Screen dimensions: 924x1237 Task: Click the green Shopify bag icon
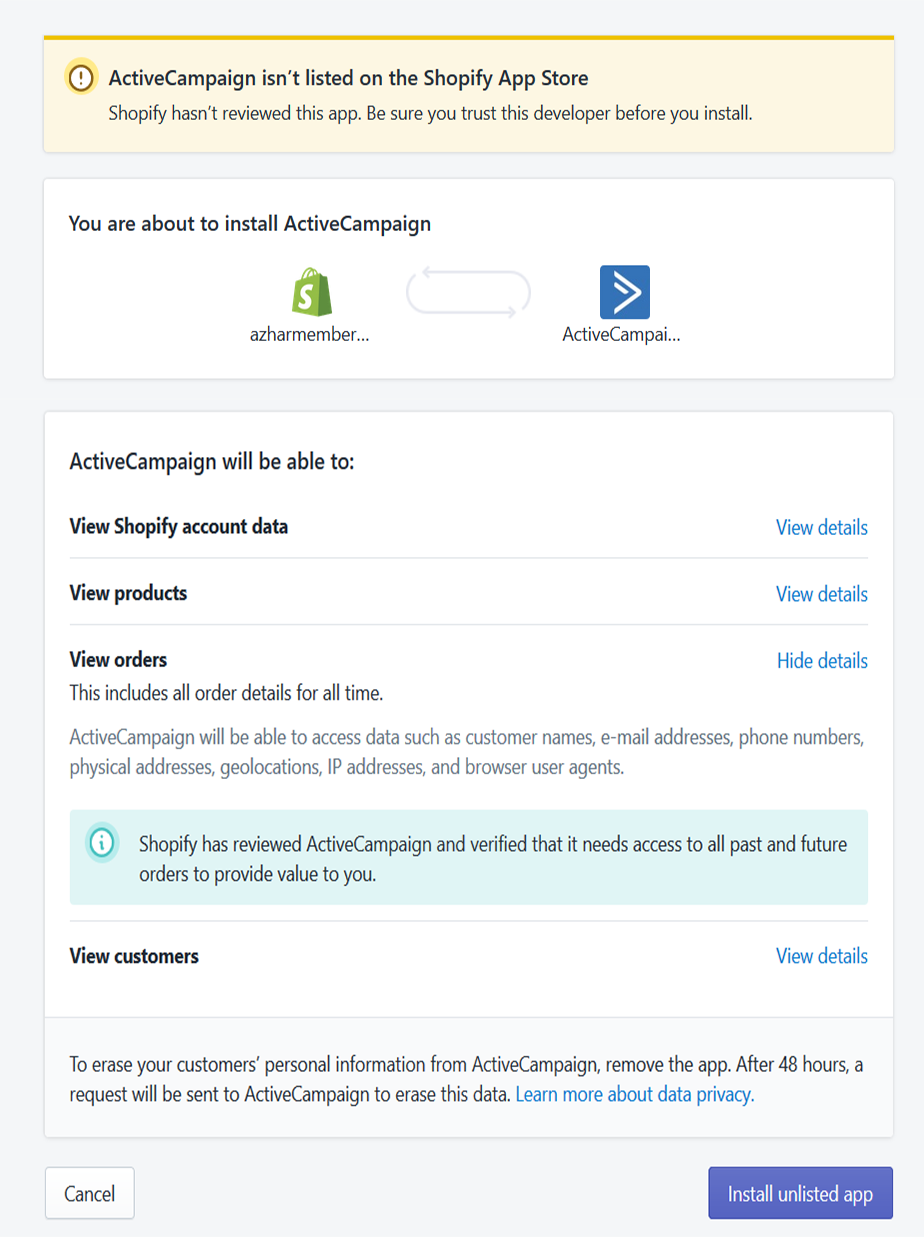[311, 292]
